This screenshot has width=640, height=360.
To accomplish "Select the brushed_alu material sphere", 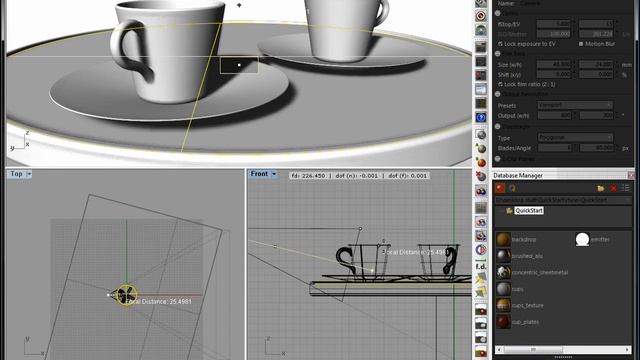I will 504,256.
